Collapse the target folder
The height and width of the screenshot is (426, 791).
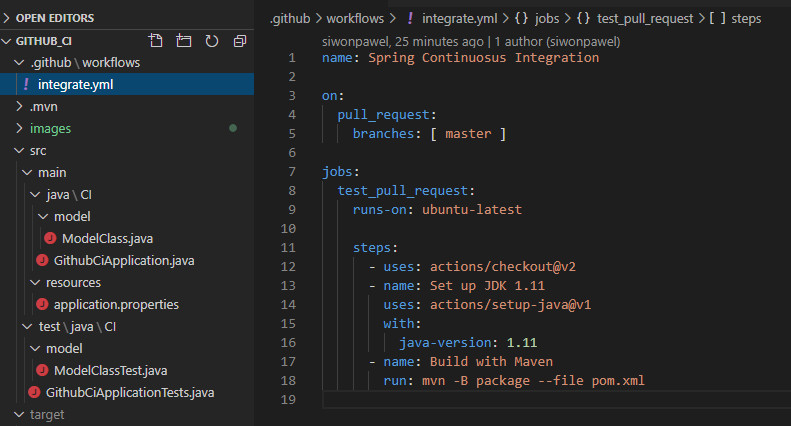19,414
